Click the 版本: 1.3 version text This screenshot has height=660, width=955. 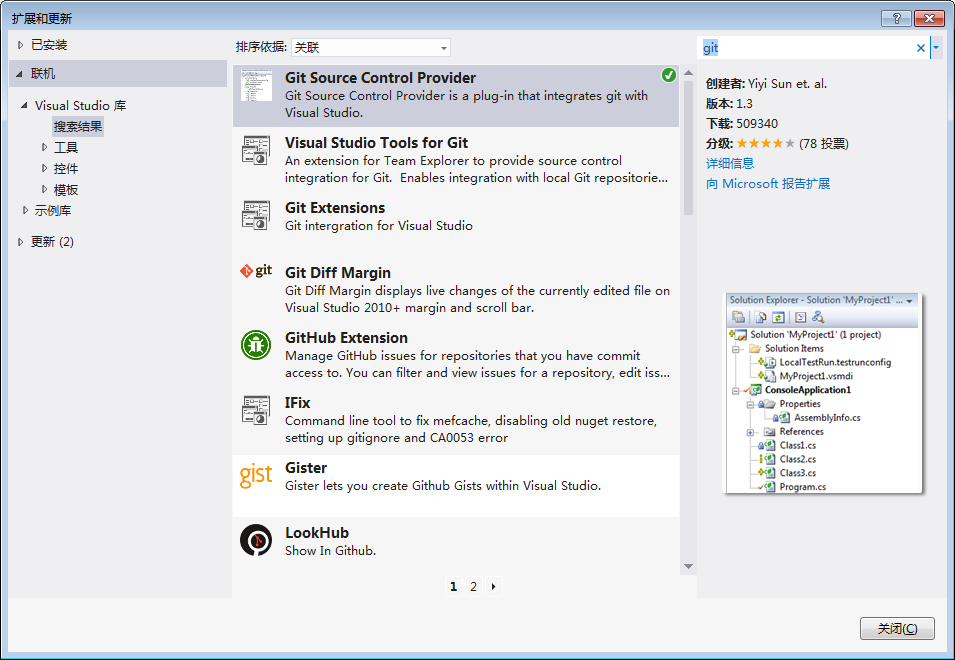coord(729,104)
